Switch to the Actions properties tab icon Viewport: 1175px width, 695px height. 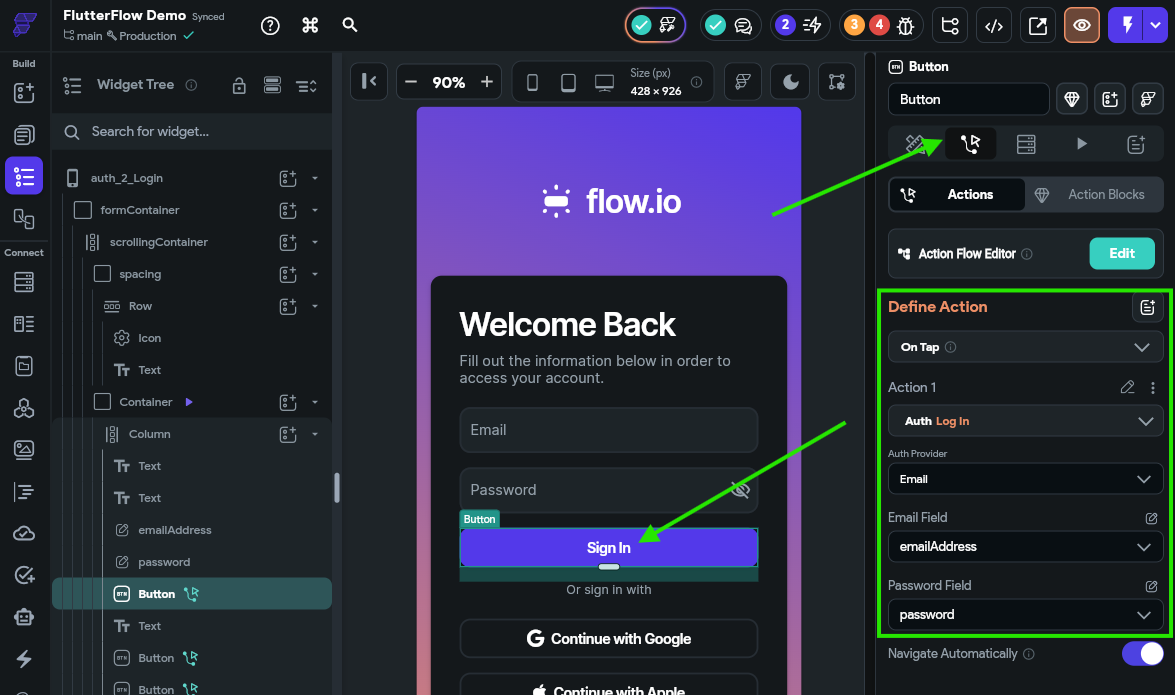pos(970,144)
